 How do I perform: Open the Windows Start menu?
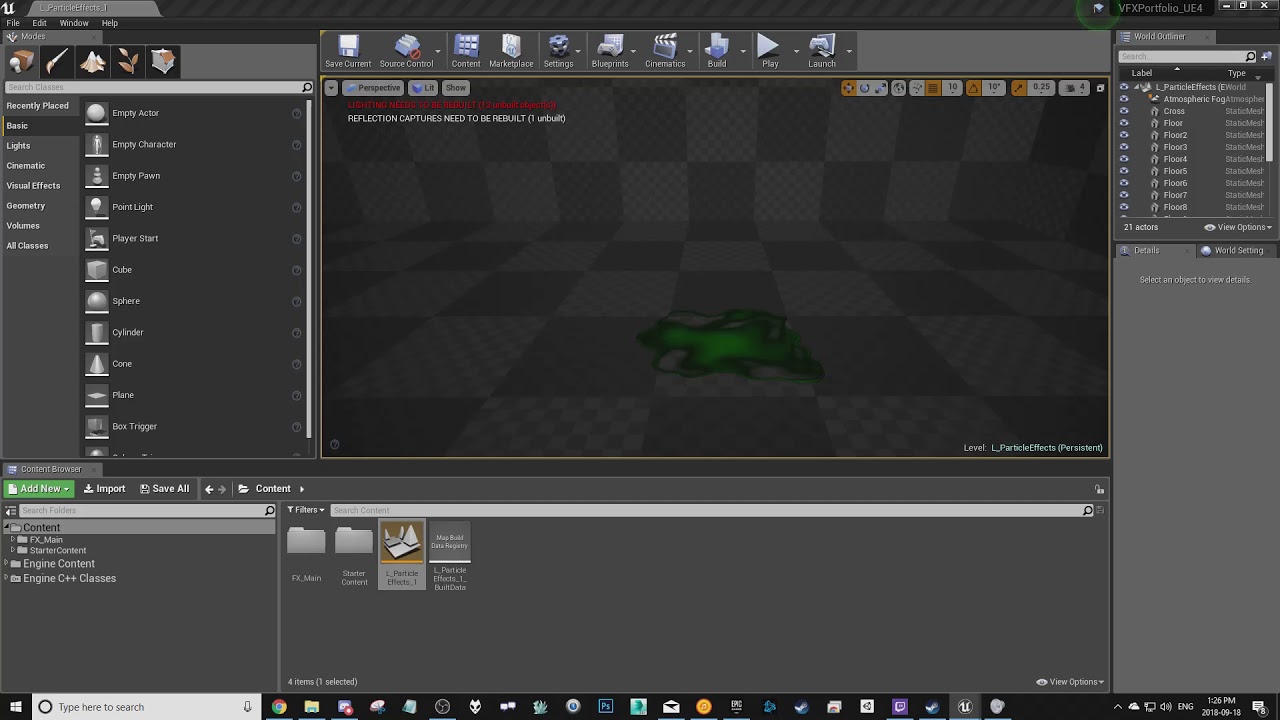16,707
